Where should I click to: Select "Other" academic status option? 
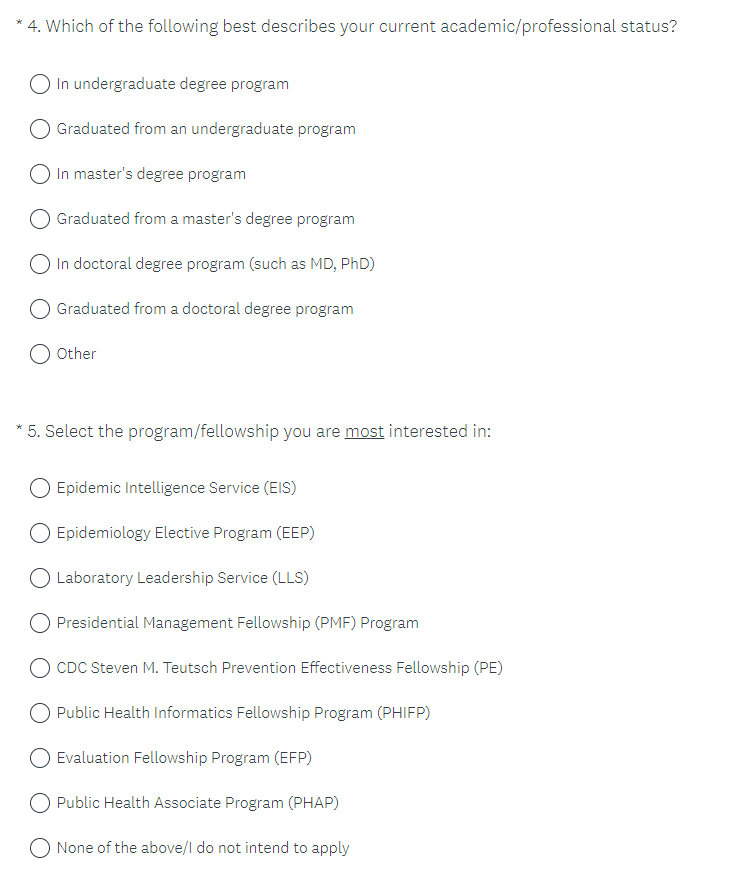click(41, 354)
